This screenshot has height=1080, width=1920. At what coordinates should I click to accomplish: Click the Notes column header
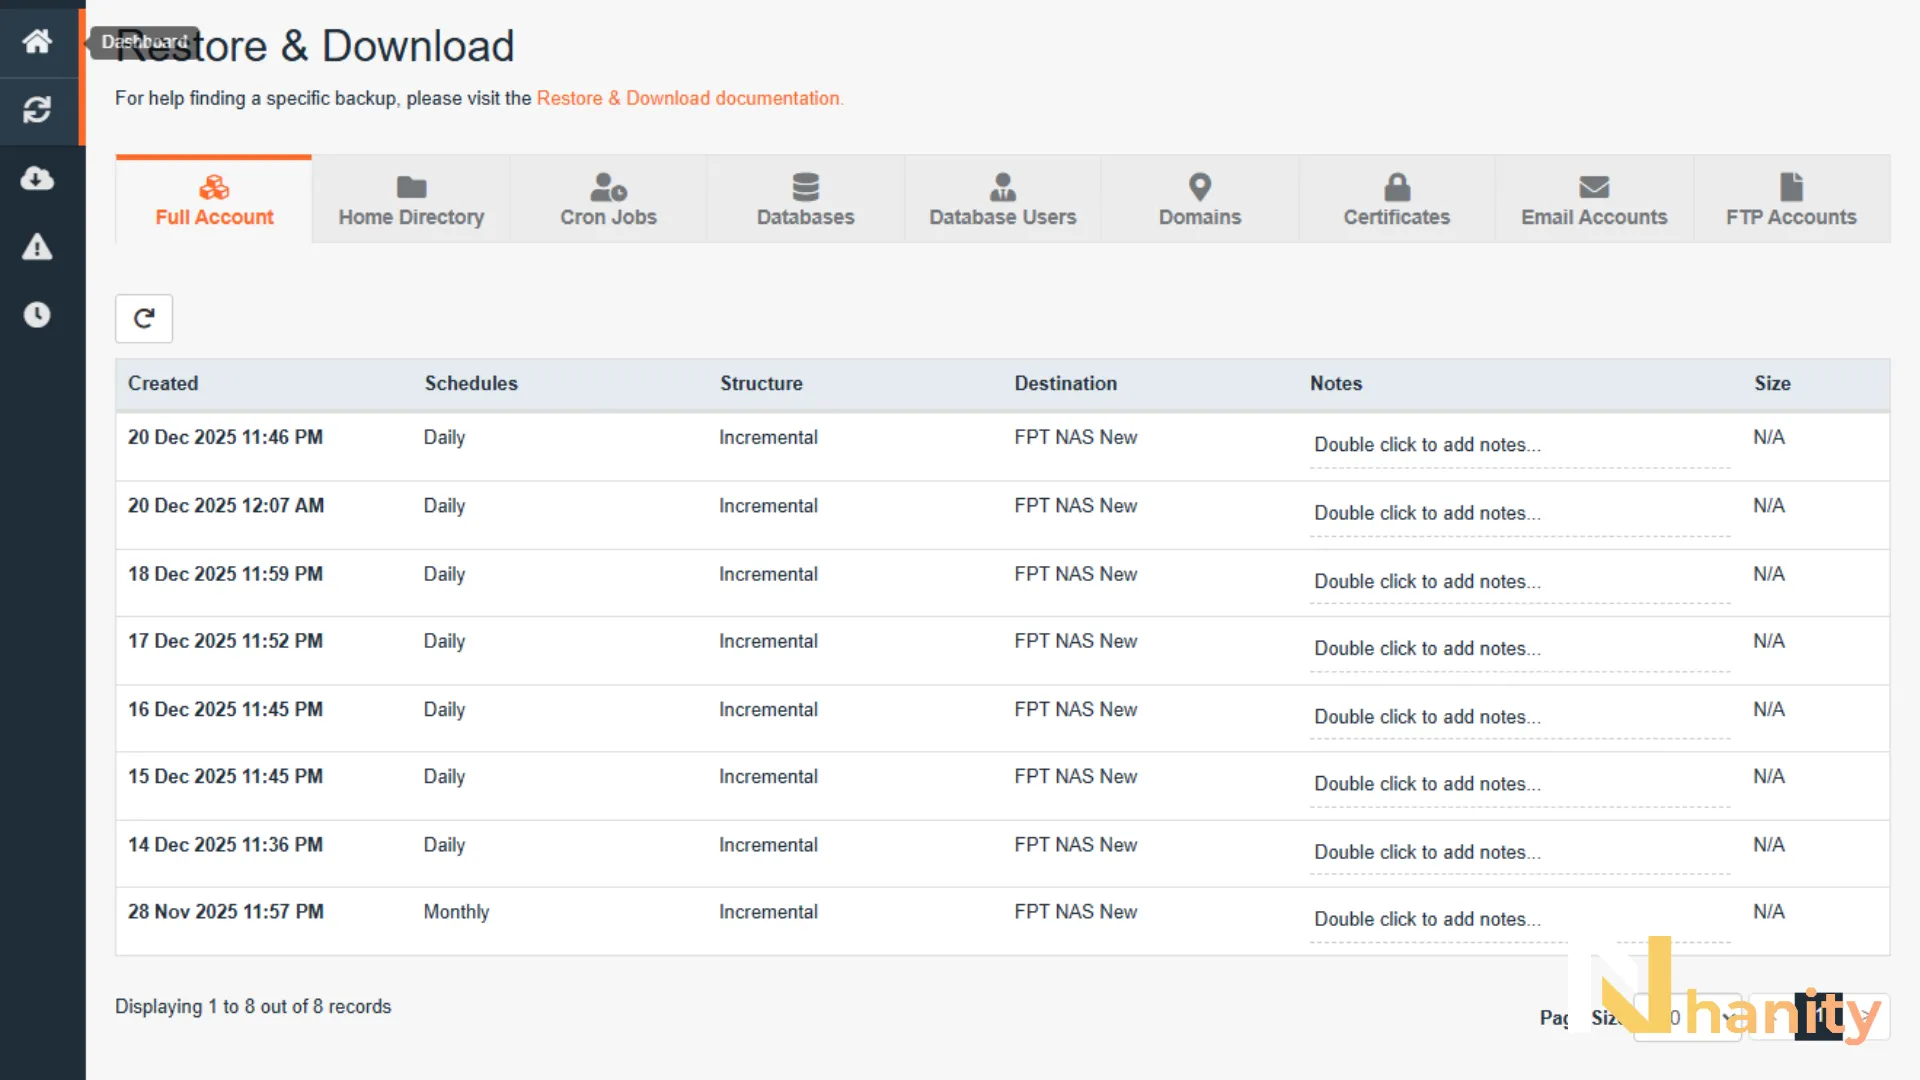[x=1336, y=383]
